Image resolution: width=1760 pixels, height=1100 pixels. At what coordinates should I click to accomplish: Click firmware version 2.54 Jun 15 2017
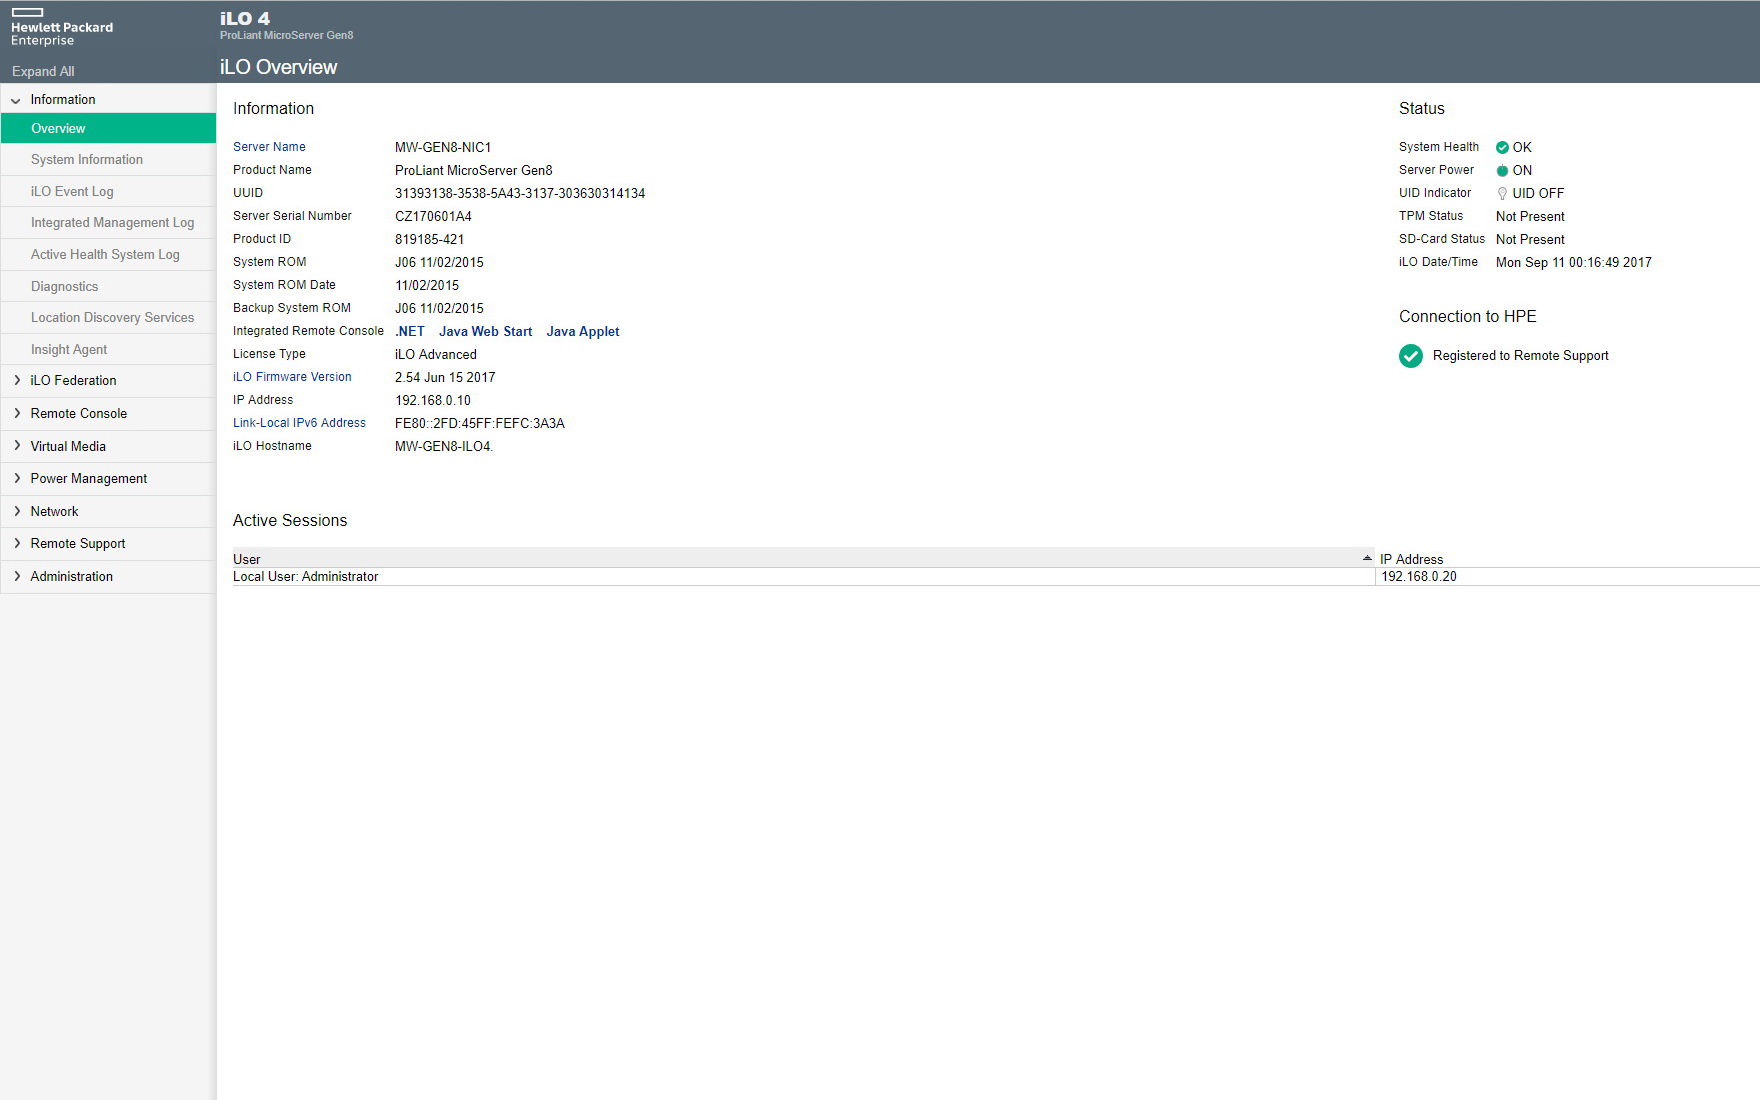[445, 378]
